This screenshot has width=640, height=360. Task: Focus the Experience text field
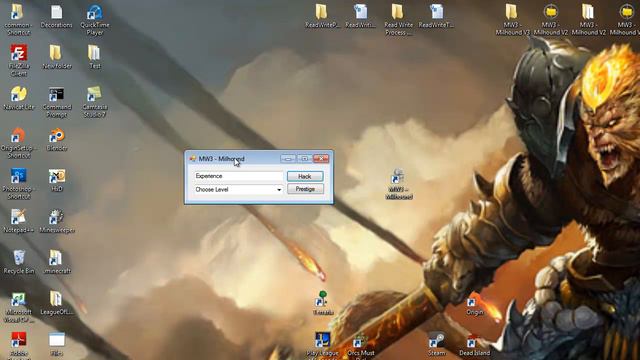click(238, 176)
